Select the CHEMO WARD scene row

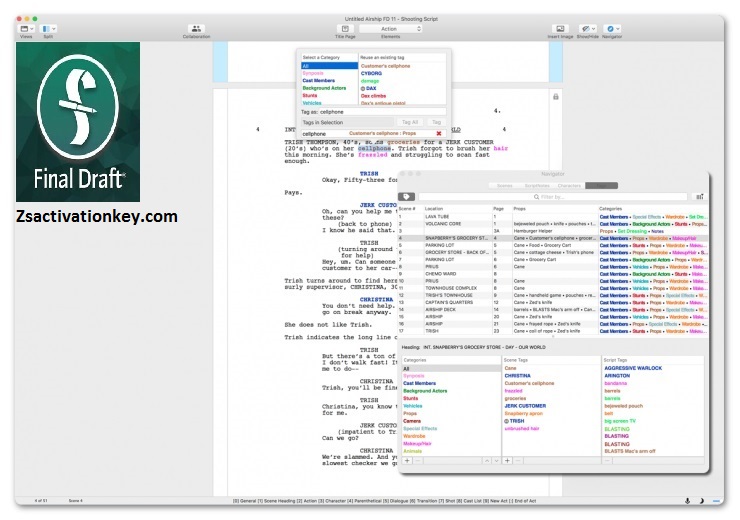552,274
